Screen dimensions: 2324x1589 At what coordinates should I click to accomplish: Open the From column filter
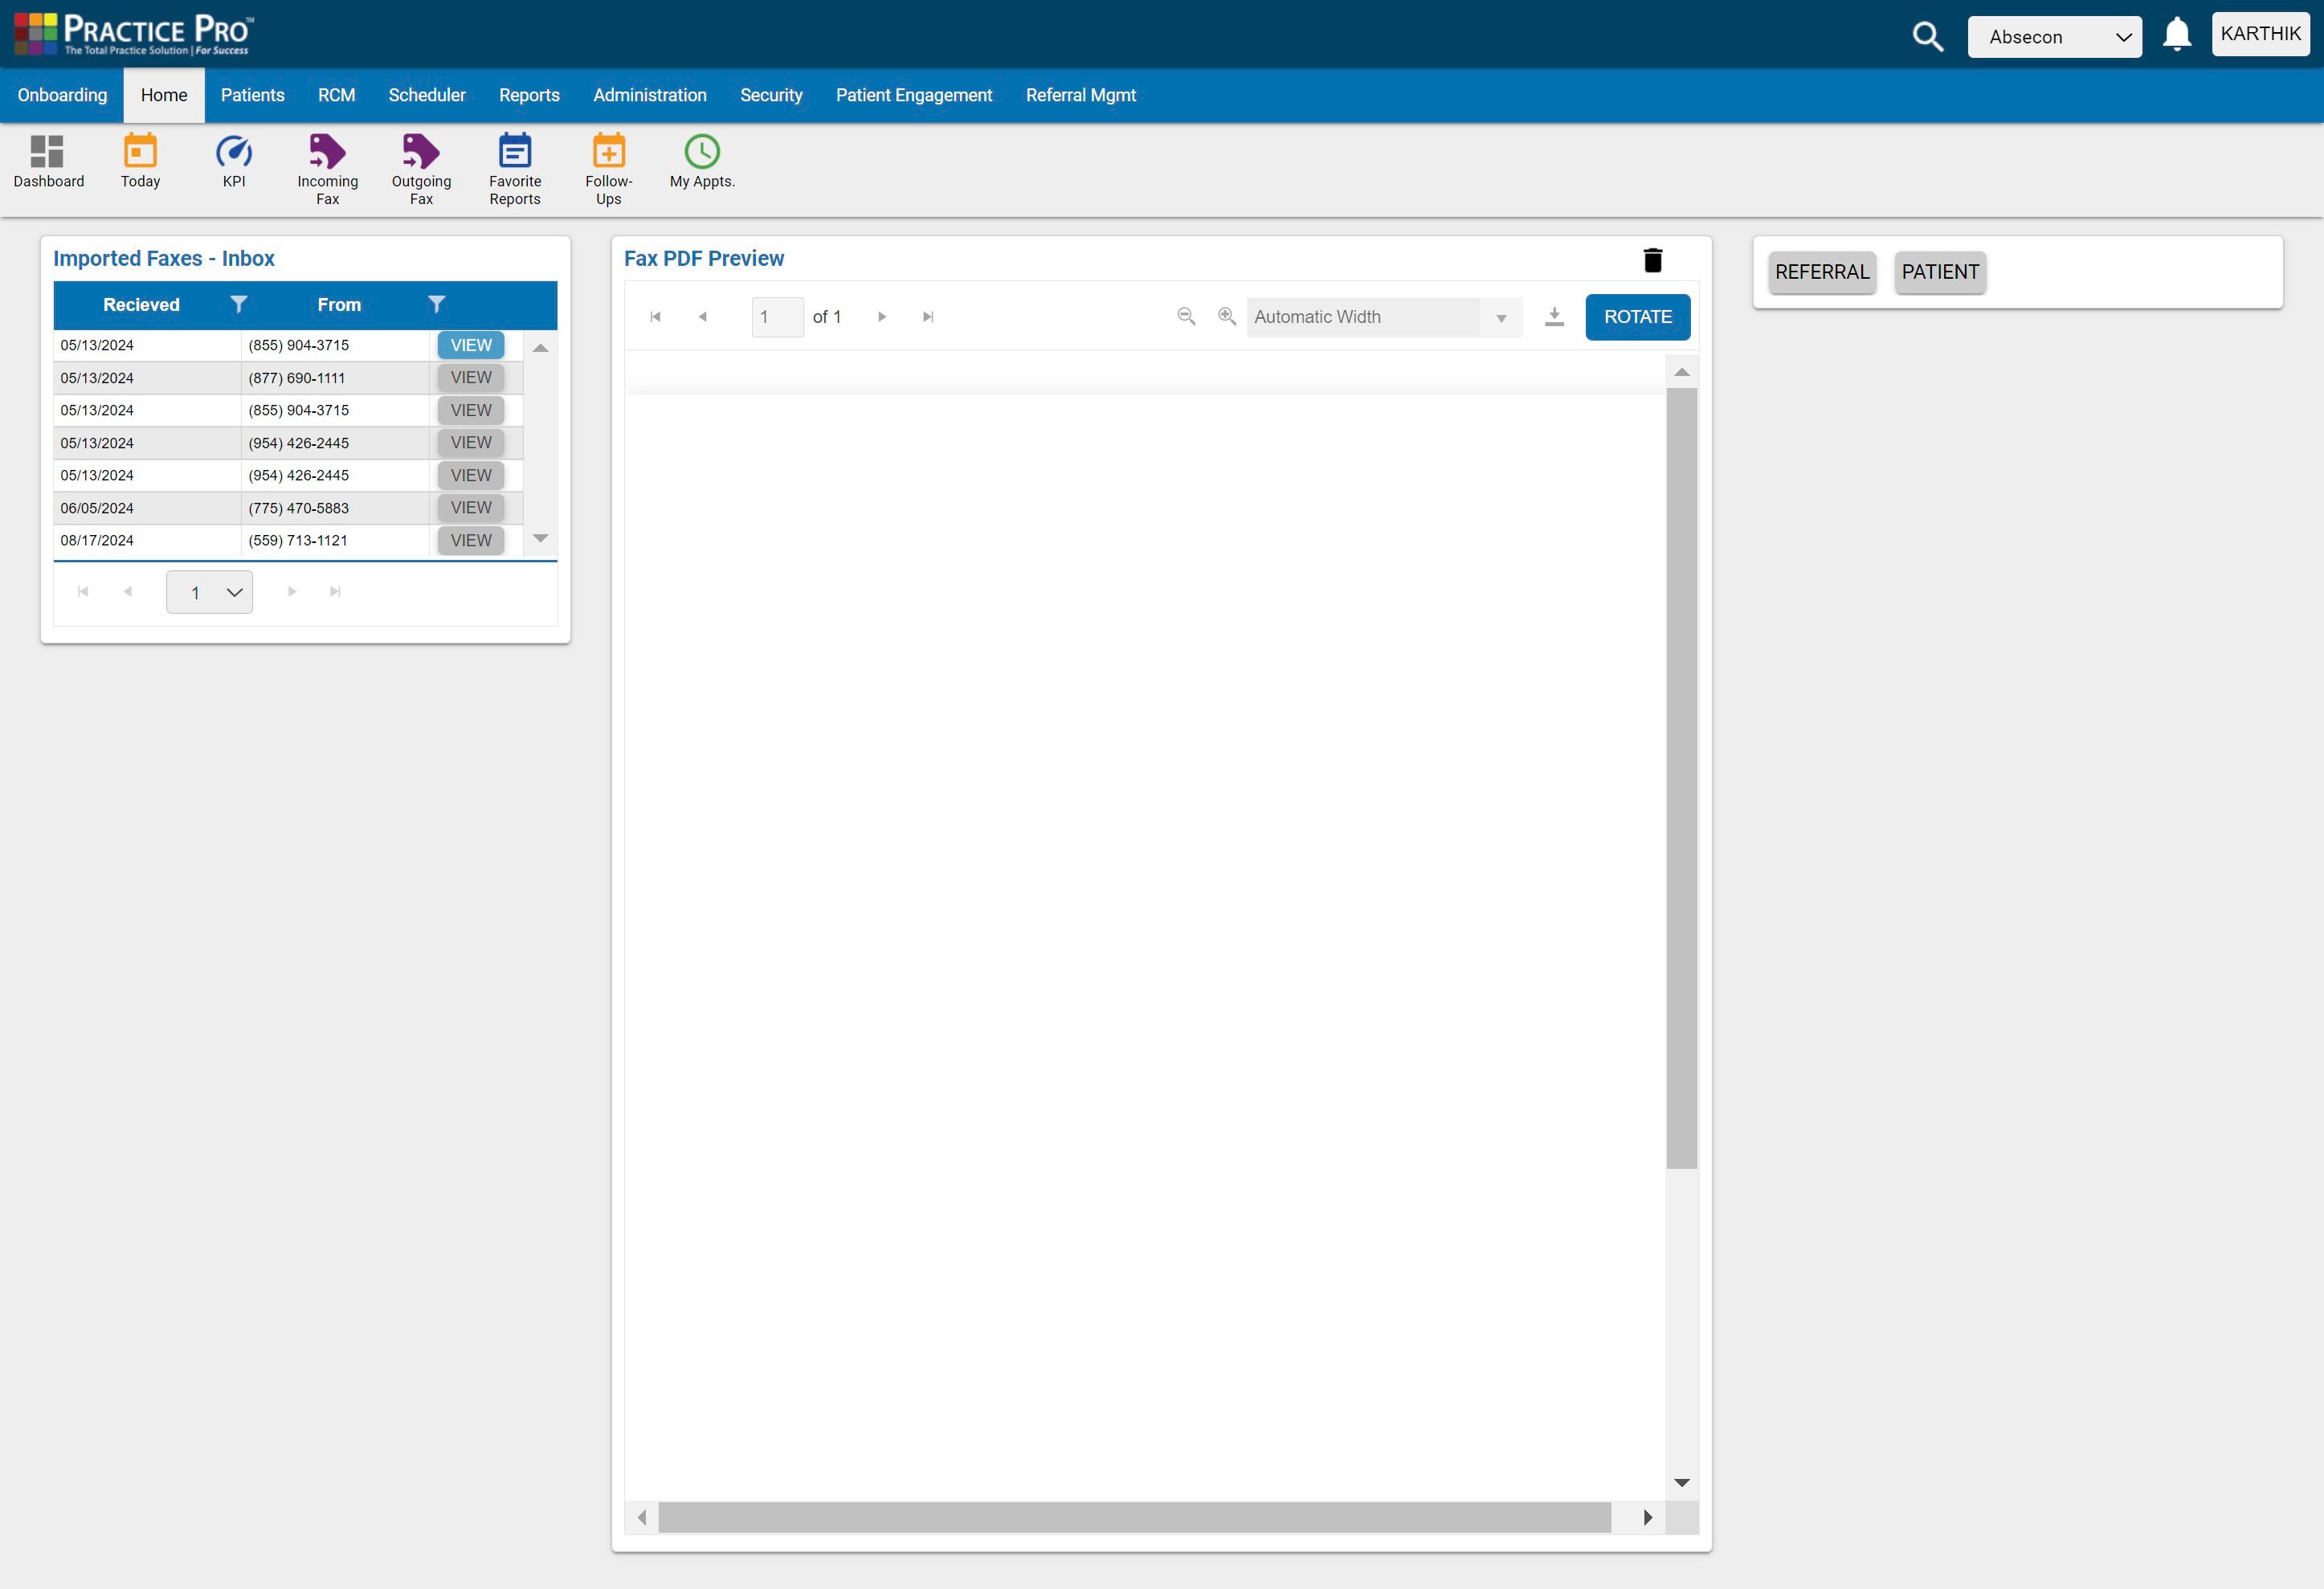[438, 304]
